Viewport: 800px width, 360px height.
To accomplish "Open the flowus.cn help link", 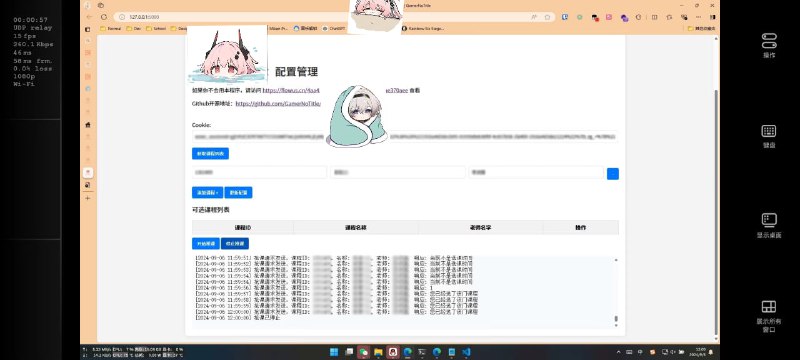I will [x=291, y=90].
